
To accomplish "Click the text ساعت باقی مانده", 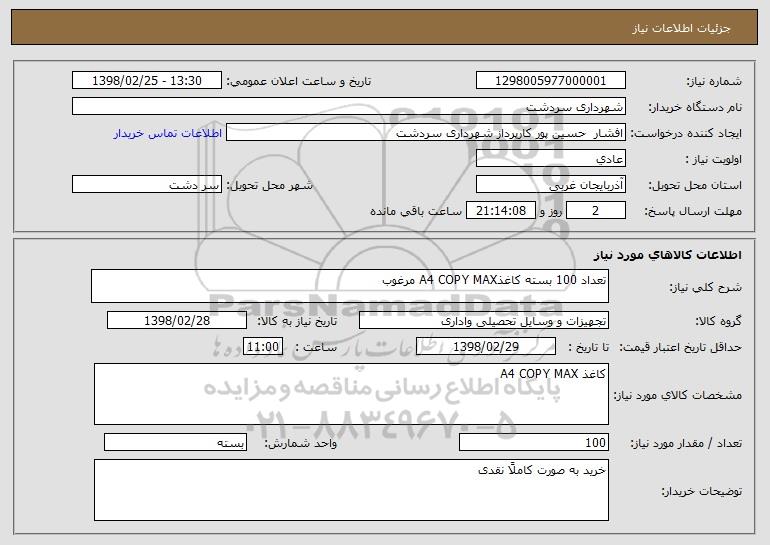I will pyautogui.click(x=416, y=211).
